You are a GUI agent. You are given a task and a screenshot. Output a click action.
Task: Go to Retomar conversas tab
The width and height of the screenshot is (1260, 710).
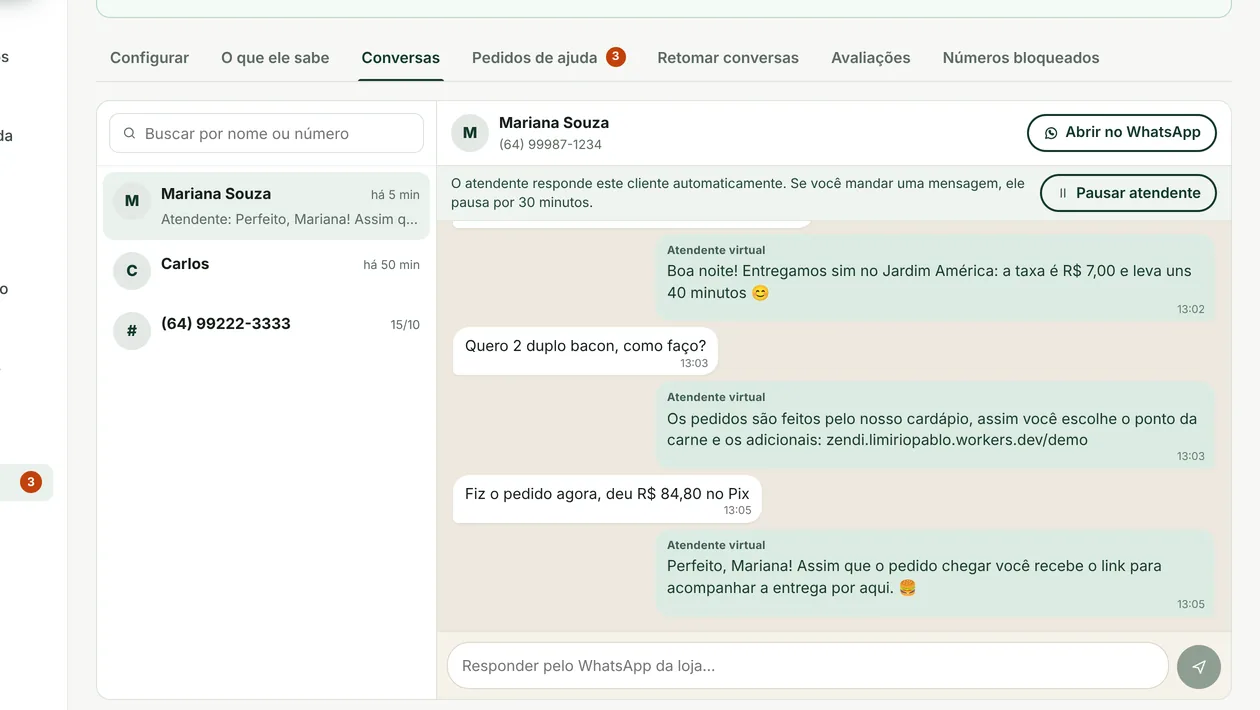pos(728,58)
